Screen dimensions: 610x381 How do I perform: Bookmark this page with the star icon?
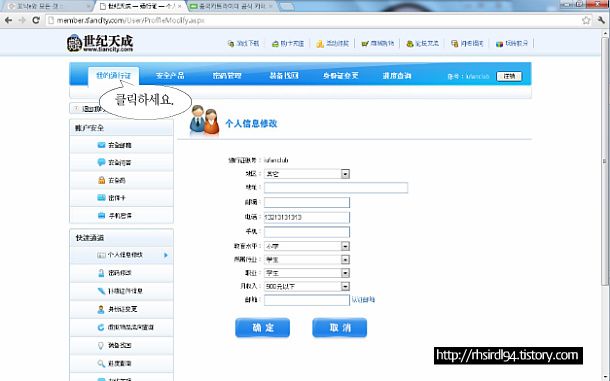[586, 20]
